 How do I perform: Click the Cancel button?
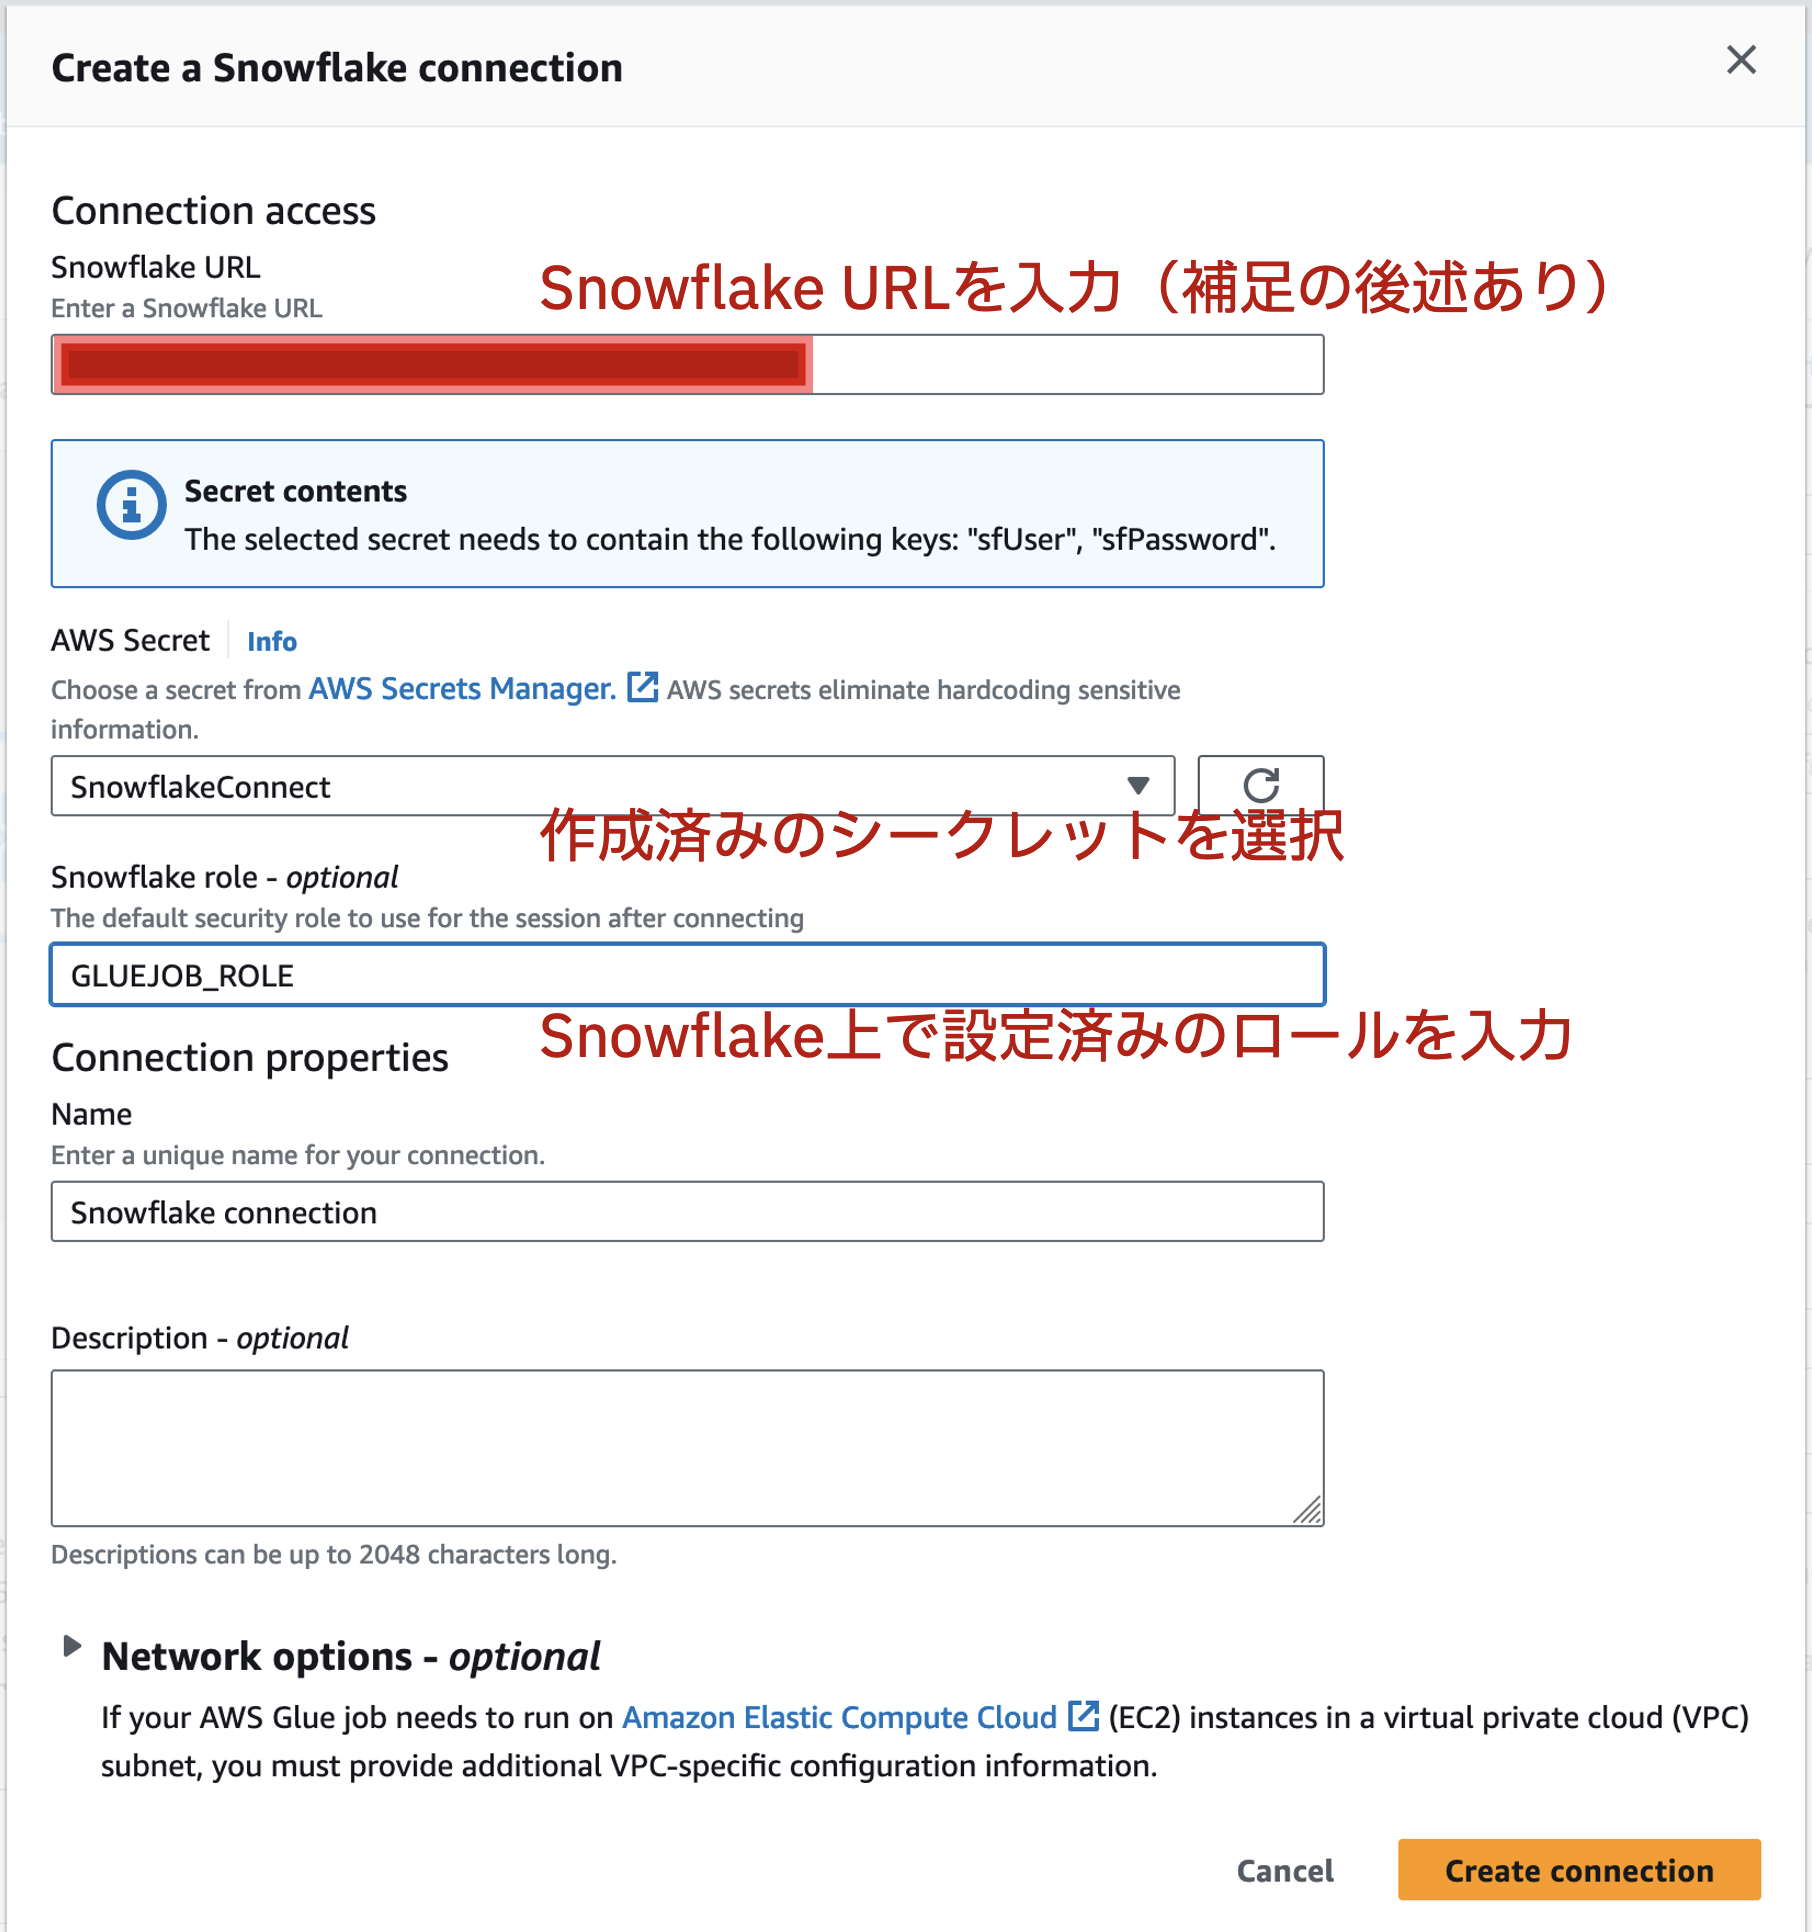(x=1285, y=1871)
